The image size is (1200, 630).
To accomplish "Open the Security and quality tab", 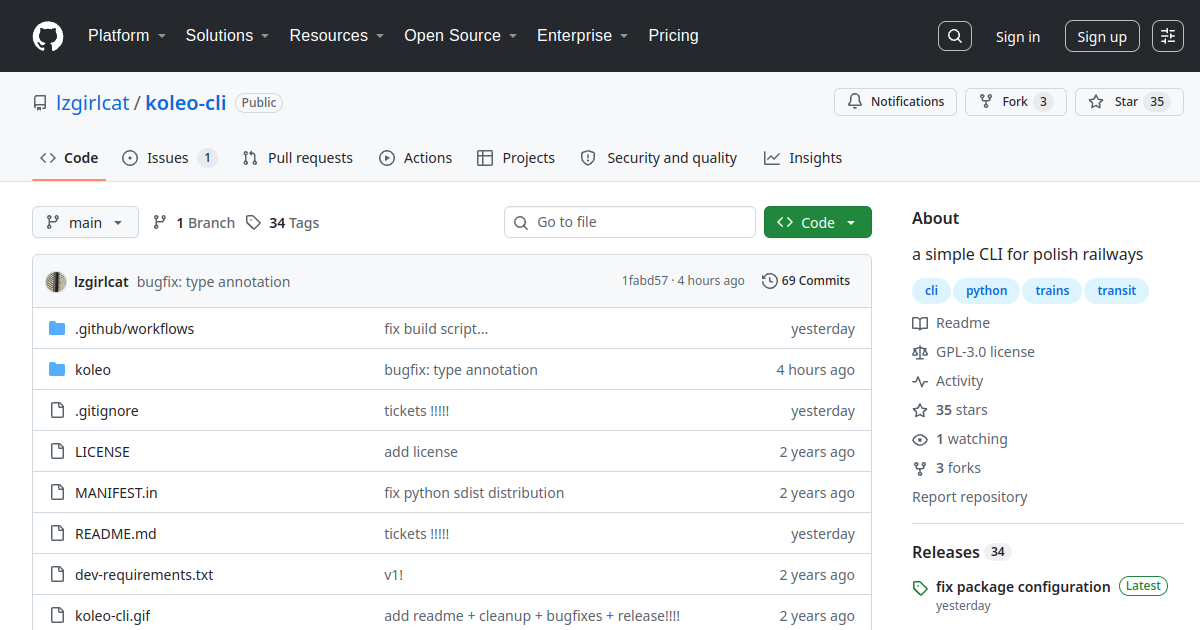I will (x=659, y=158).
